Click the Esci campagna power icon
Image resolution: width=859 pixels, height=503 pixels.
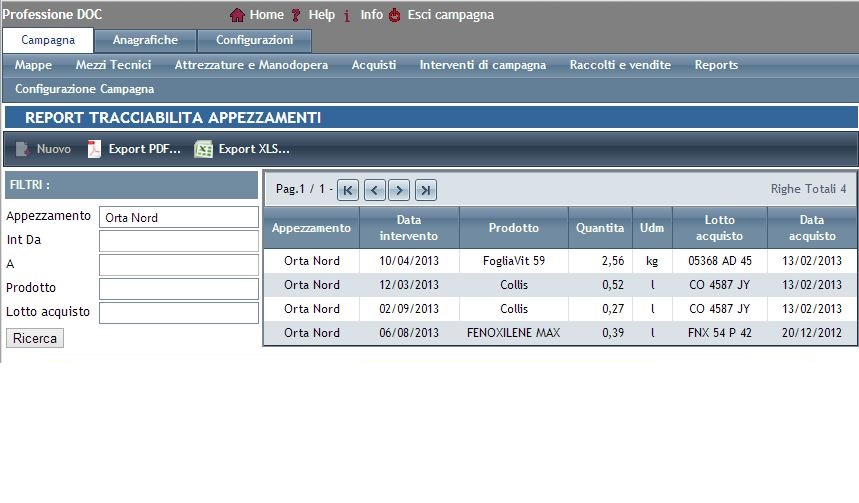click(x=395, y=15)
